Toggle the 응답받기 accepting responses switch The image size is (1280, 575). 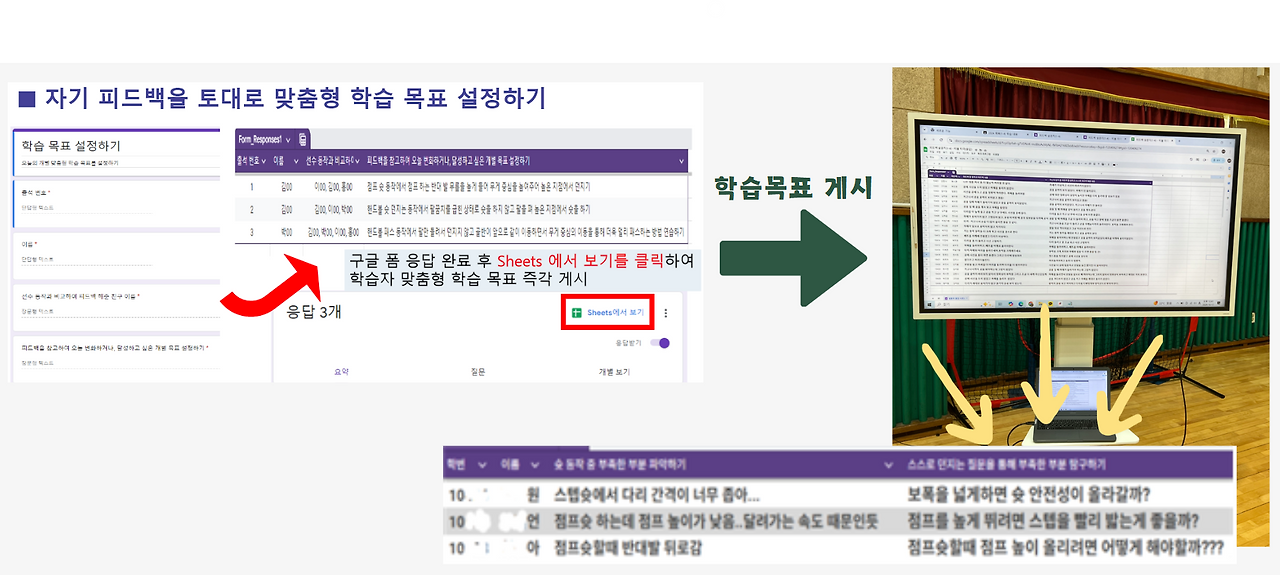pos(659,343)
